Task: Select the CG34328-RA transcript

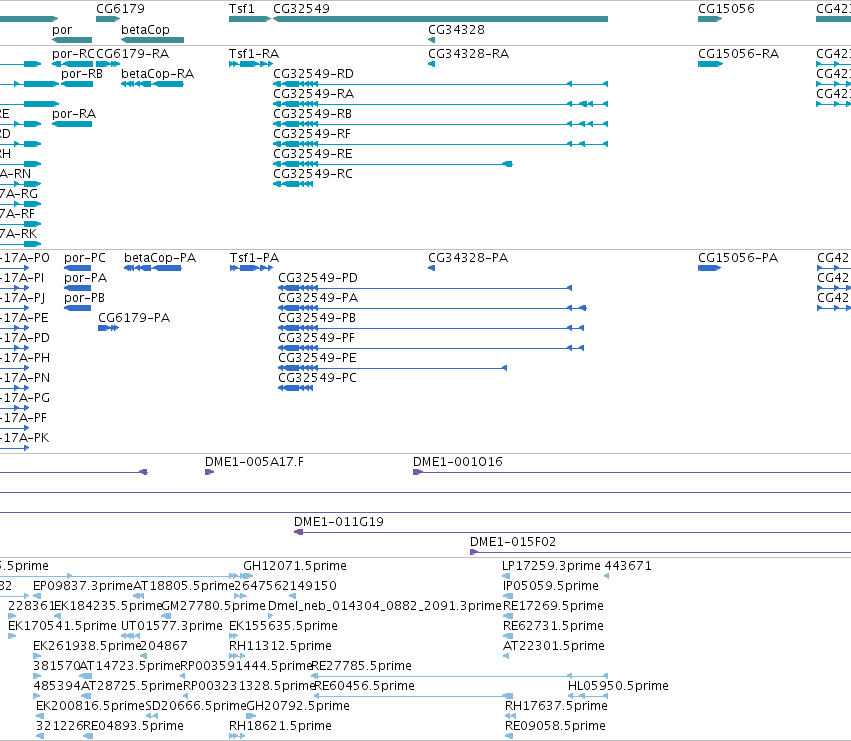Action: (431, 64)
